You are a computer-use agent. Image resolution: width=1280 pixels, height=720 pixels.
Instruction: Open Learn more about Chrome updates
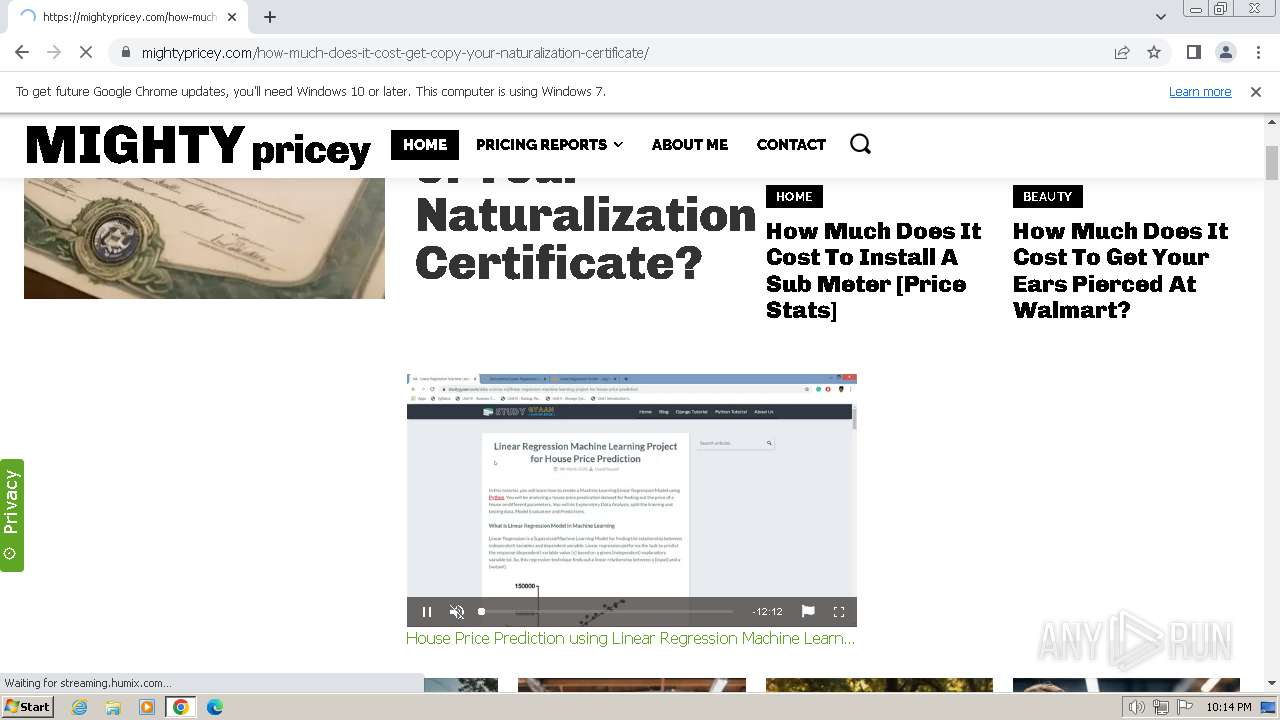coord(1200,91)
